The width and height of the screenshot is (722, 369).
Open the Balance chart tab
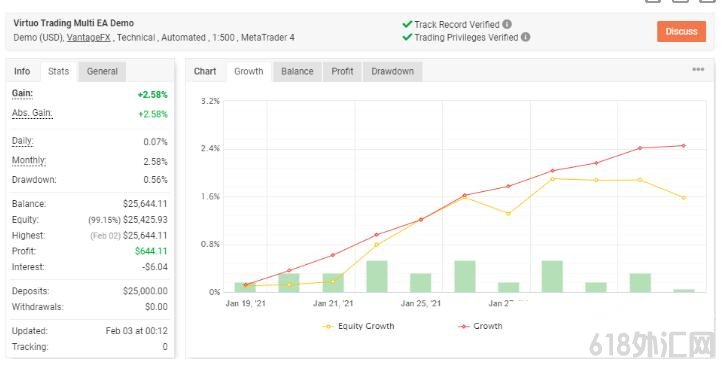pos(297,71)
